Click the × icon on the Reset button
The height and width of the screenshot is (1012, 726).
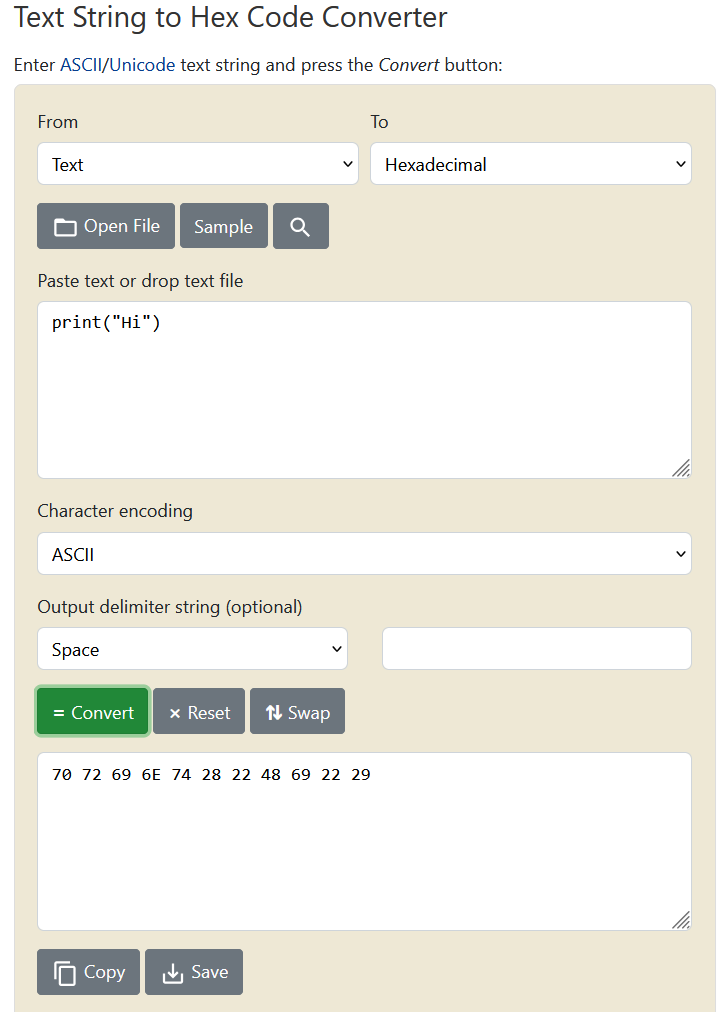[x=174, y=711]
